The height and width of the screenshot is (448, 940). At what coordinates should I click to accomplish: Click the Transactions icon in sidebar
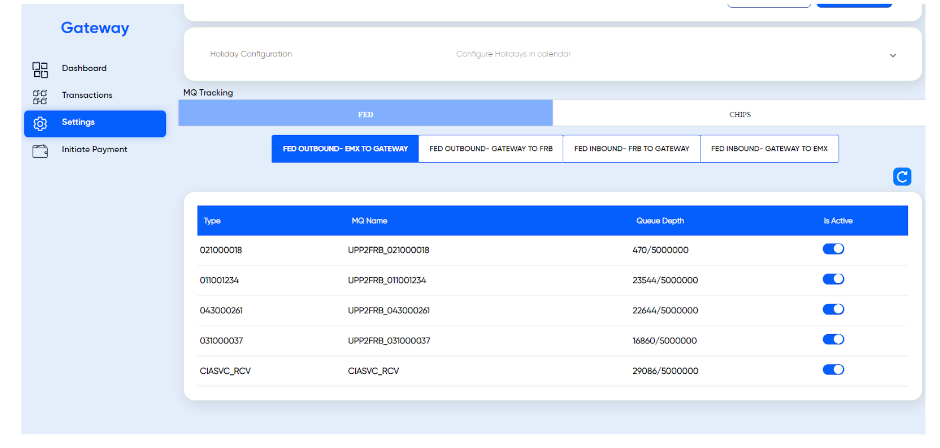[x=40, y=96]
